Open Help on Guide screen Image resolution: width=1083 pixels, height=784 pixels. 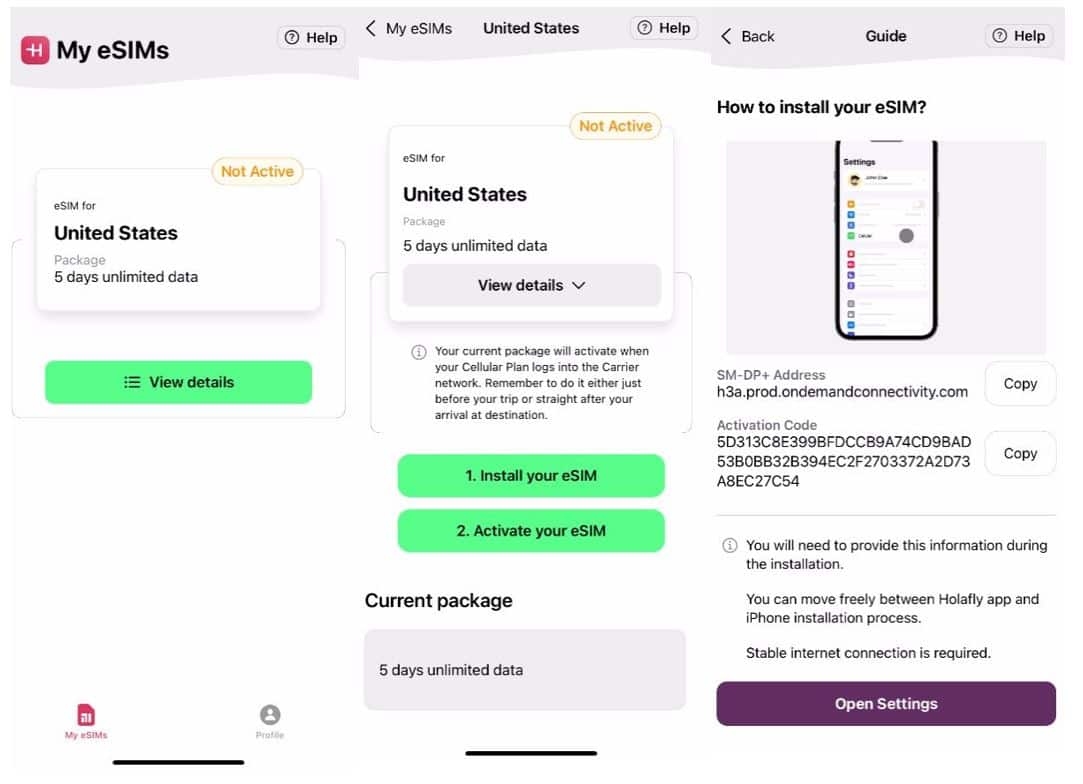(x=1018, y=36)
